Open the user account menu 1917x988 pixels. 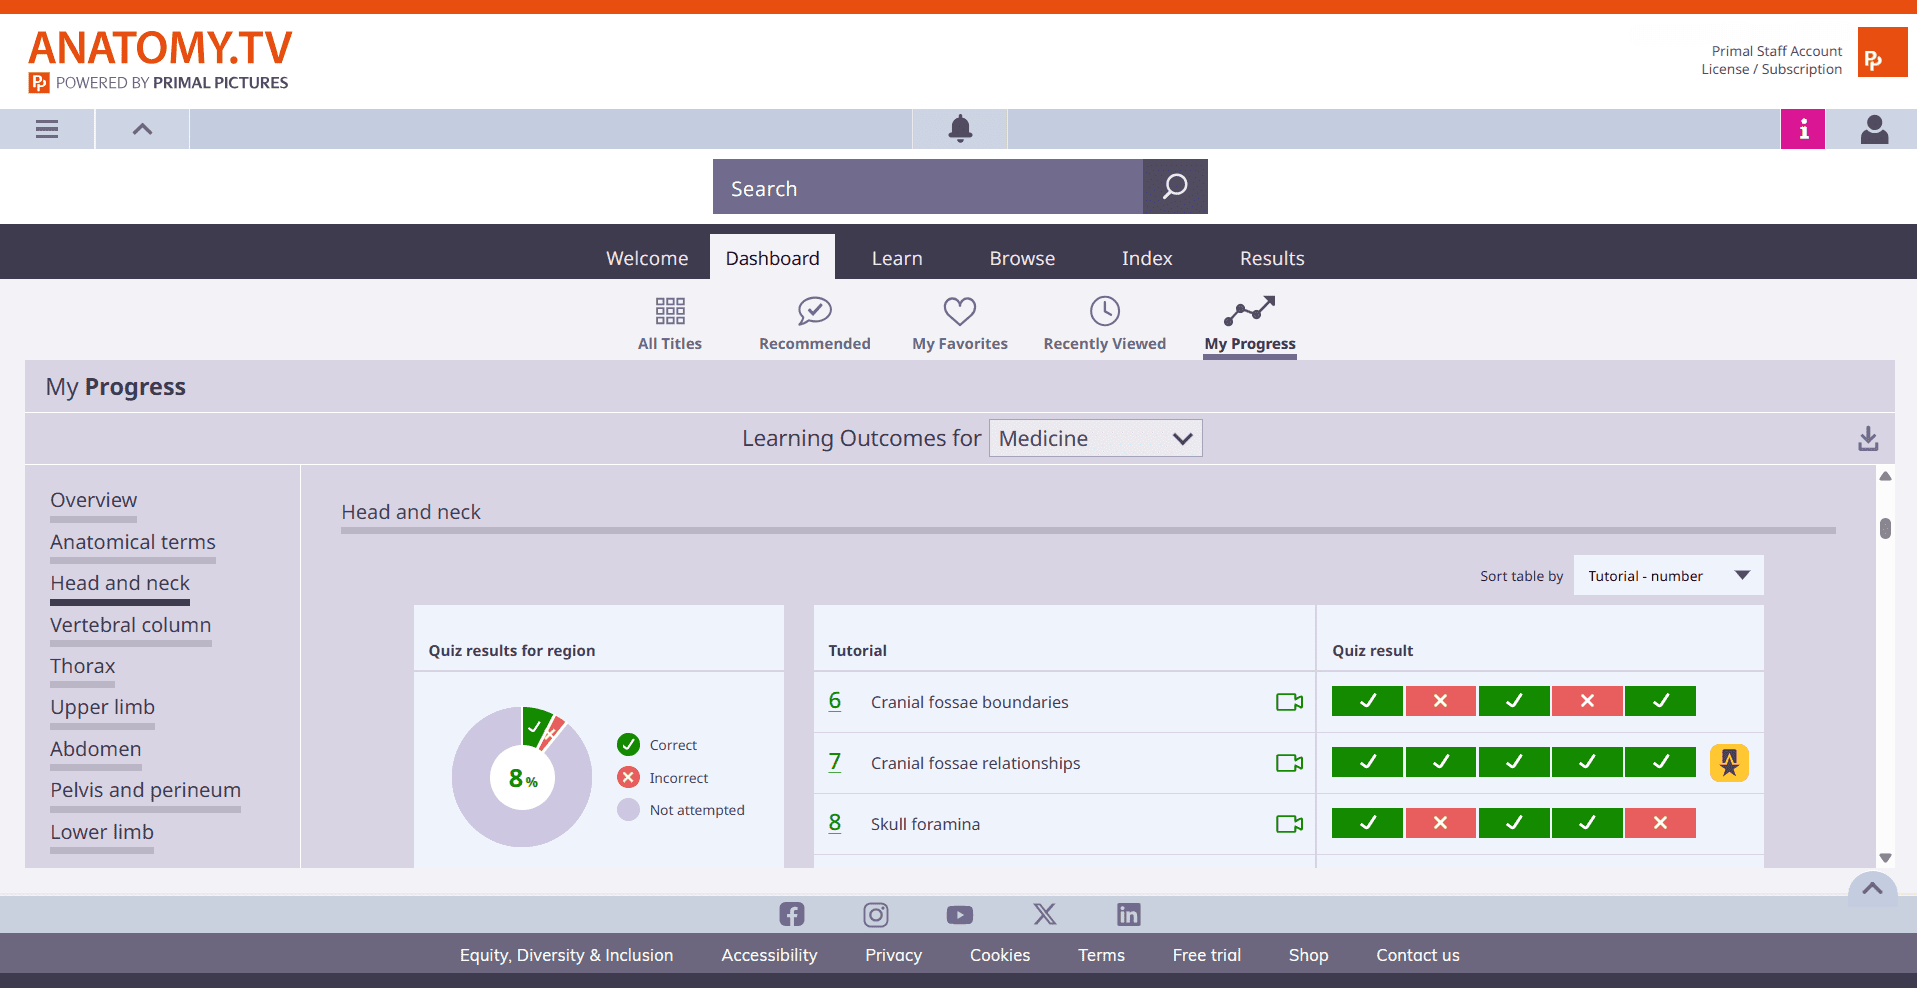pos(1874,129)
